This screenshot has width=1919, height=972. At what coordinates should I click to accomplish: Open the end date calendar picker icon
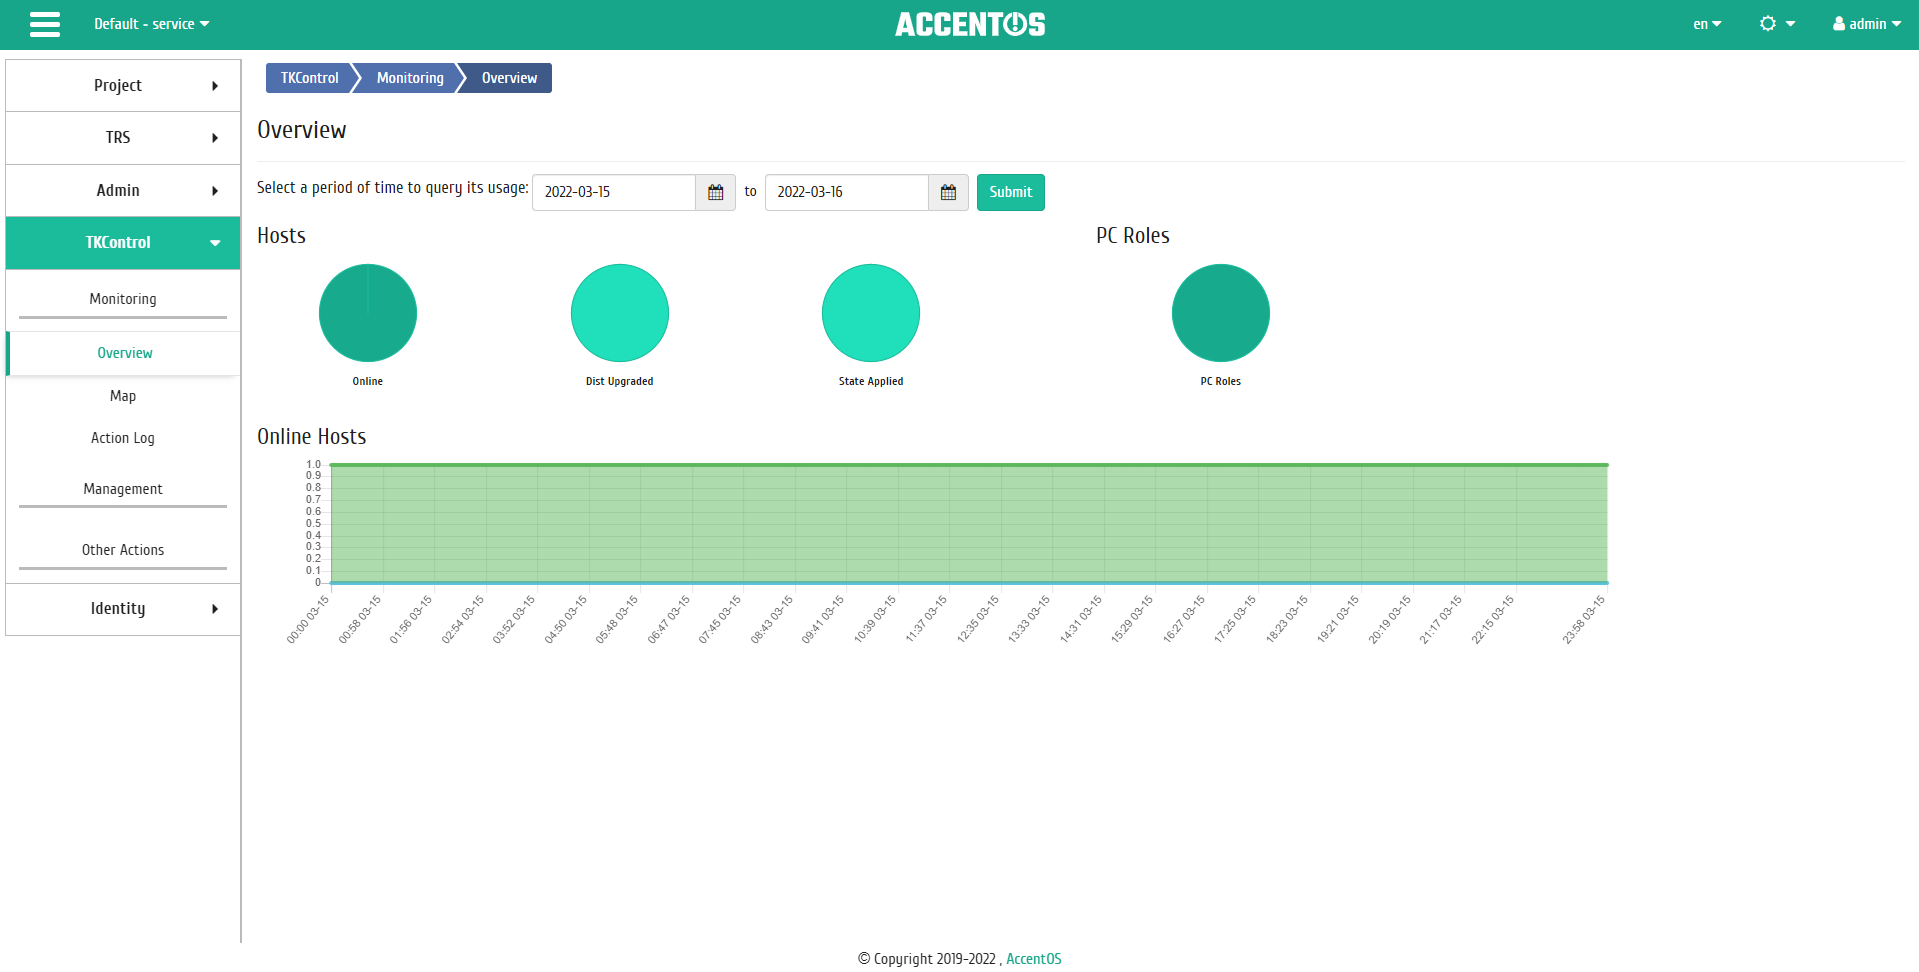pos(949,192)
